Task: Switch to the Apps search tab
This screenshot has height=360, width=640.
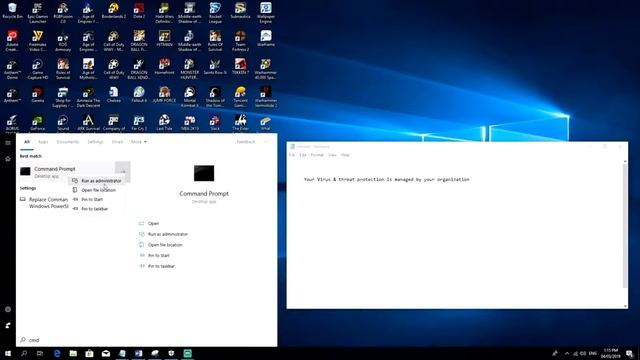Action: (x=43, y=142)
